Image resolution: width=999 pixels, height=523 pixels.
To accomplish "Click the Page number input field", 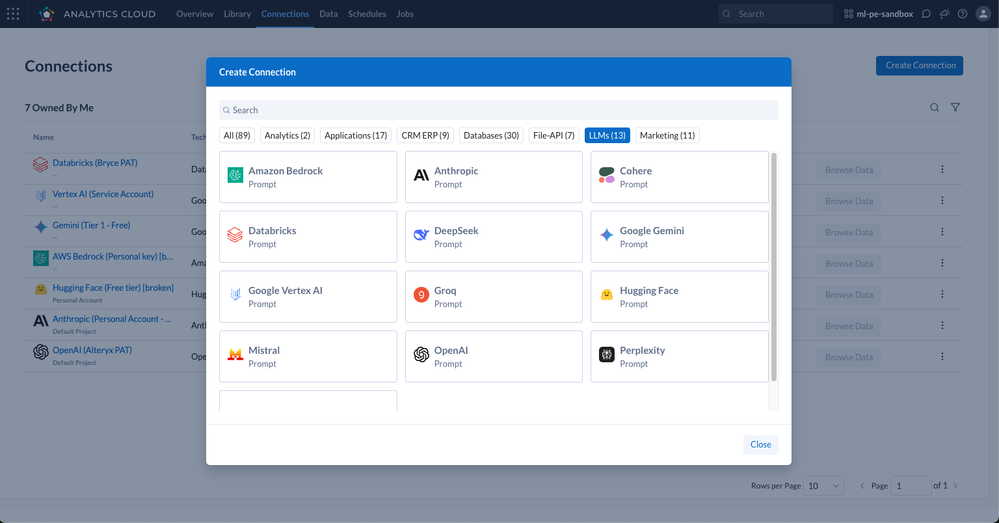I will 910,485.
